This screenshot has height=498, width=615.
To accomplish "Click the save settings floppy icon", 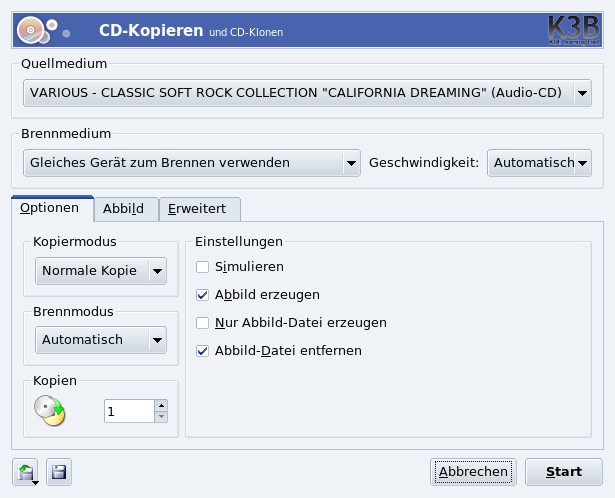I will point(58,471).
